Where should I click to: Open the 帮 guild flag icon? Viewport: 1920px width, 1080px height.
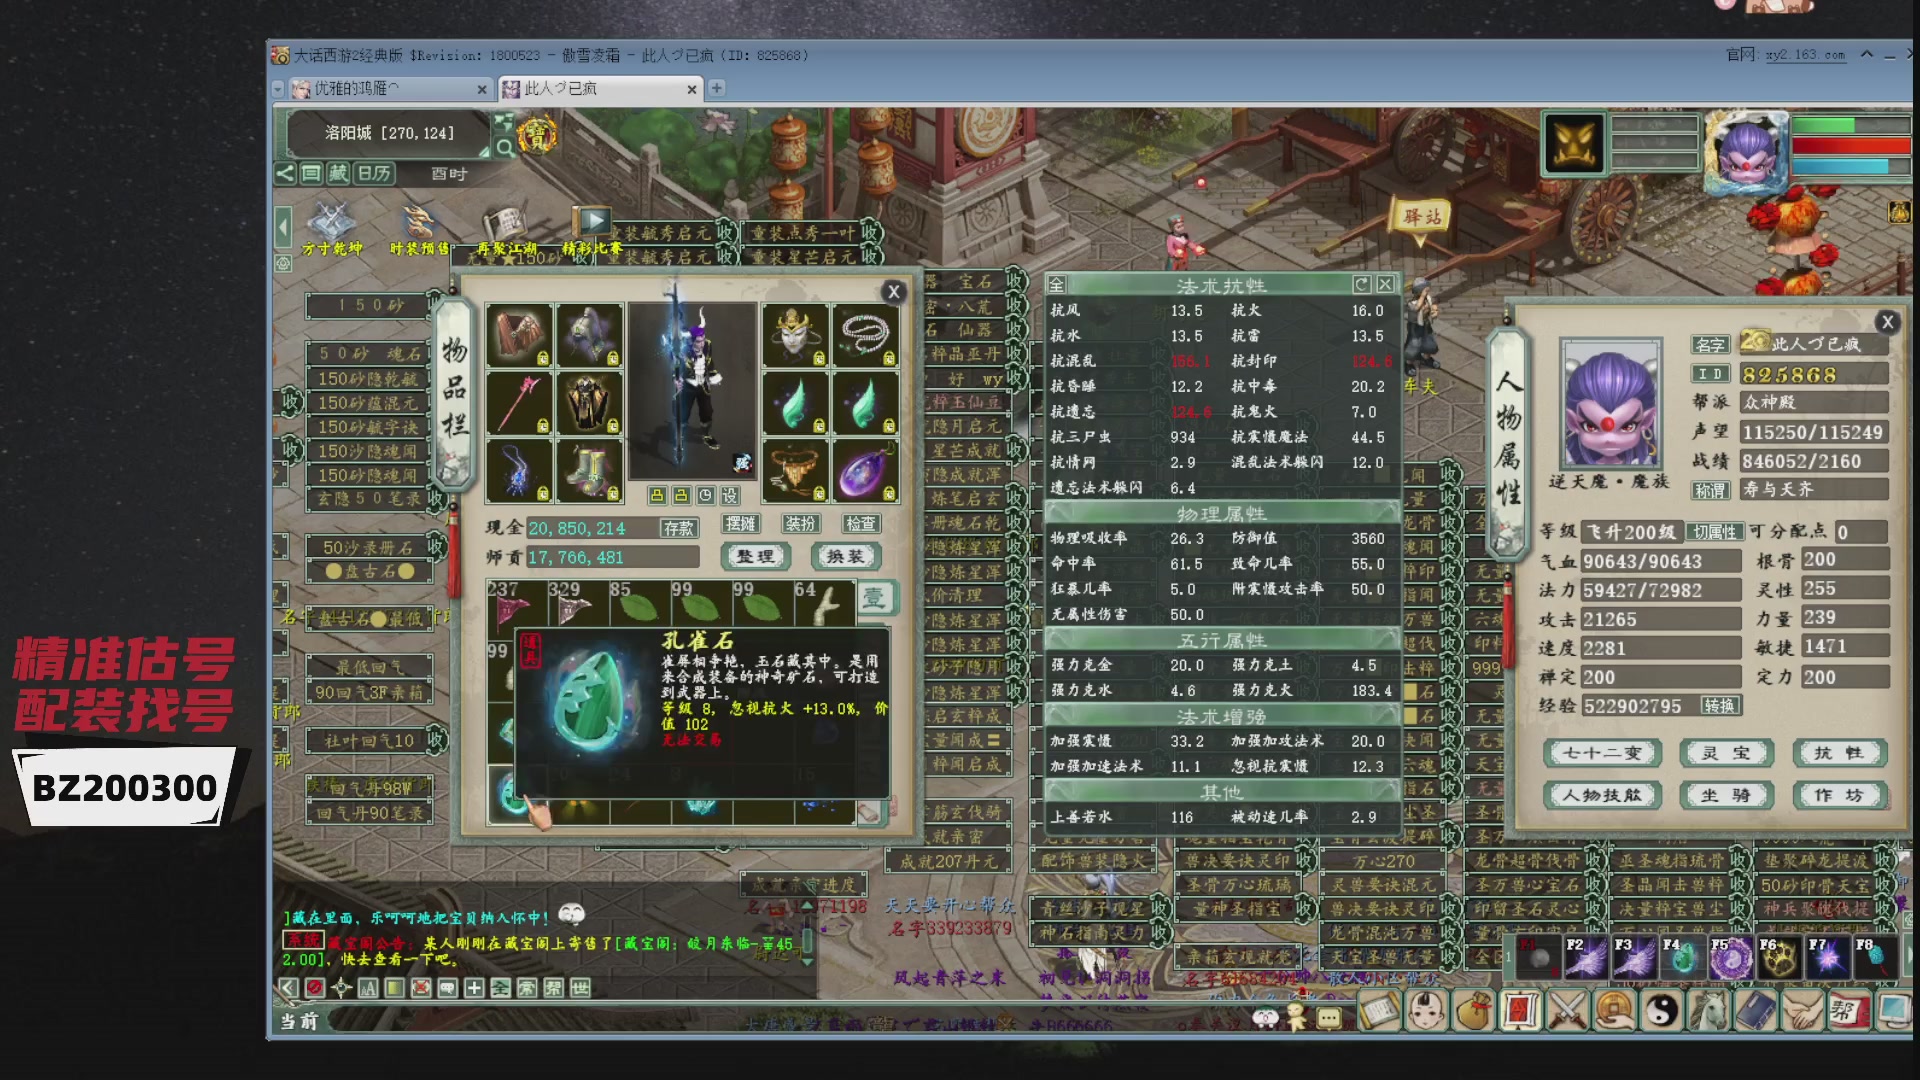coord(1849,1012)
